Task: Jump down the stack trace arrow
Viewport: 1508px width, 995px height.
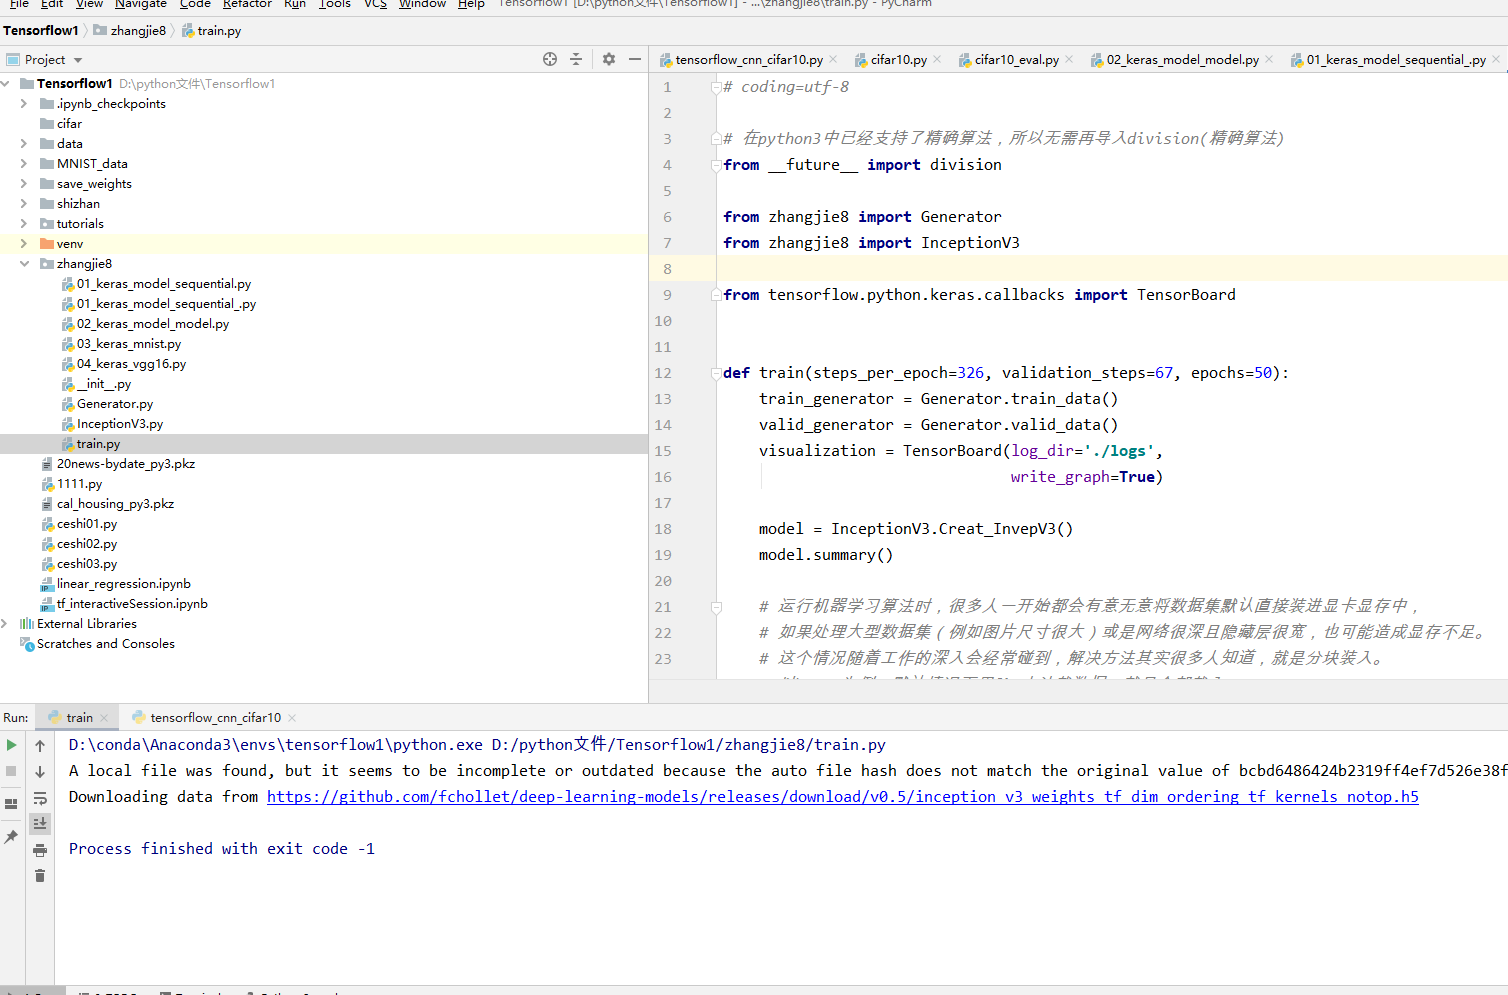Action: coord(40,771)
